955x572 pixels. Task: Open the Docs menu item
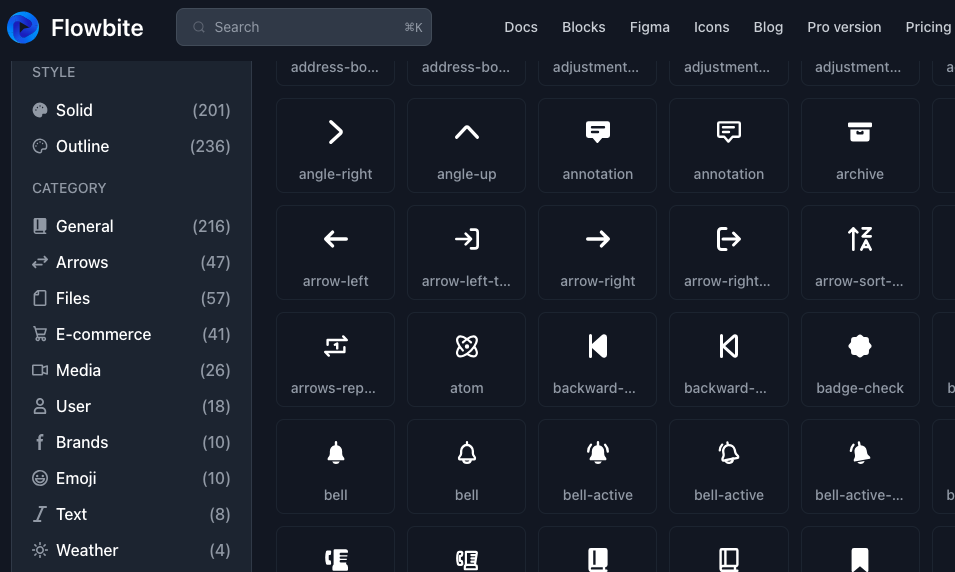pos(521,27)
